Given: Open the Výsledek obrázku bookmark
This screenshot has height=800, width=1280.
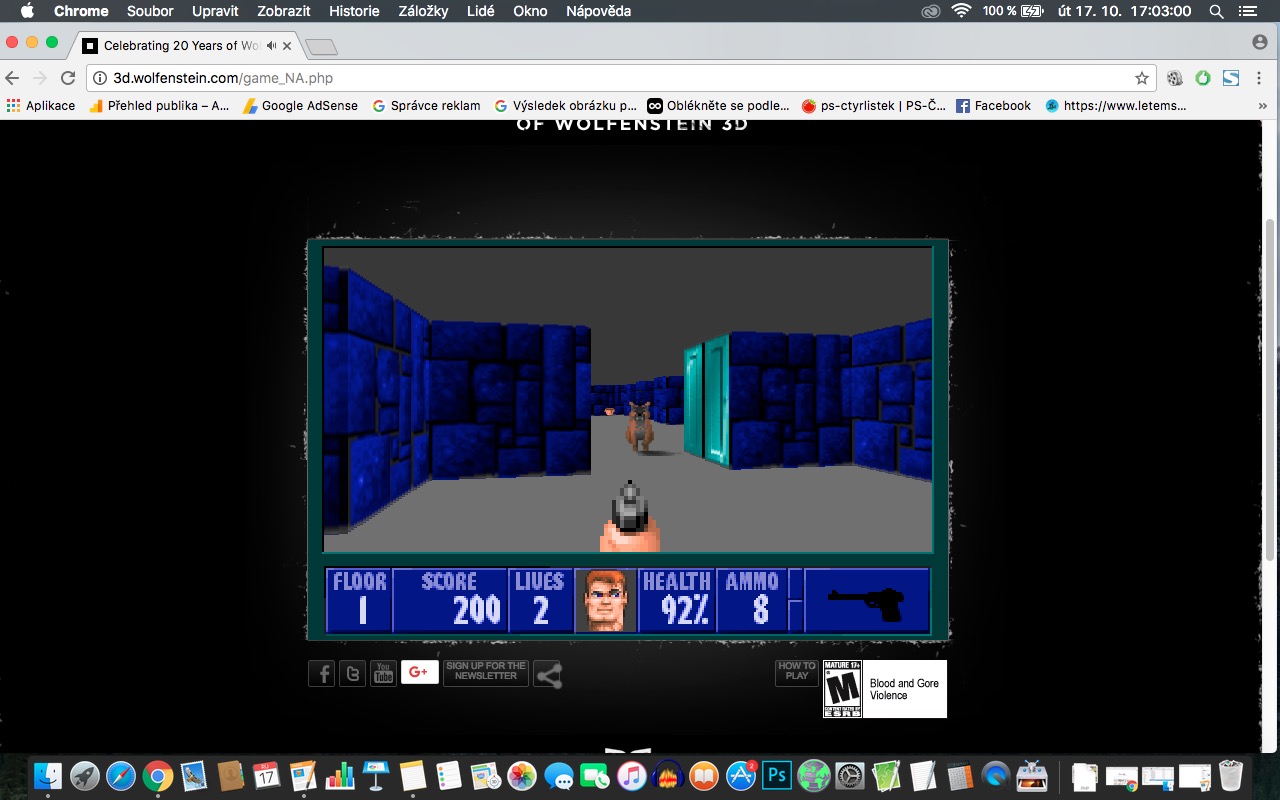Looking at the screenshot, I should (565, 105).
